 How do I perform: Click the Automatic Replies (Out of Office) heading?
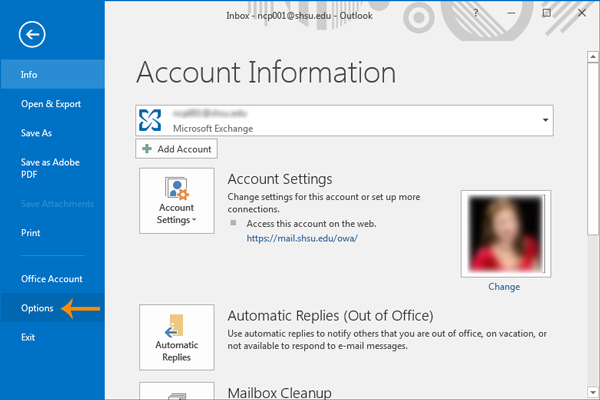330,316
